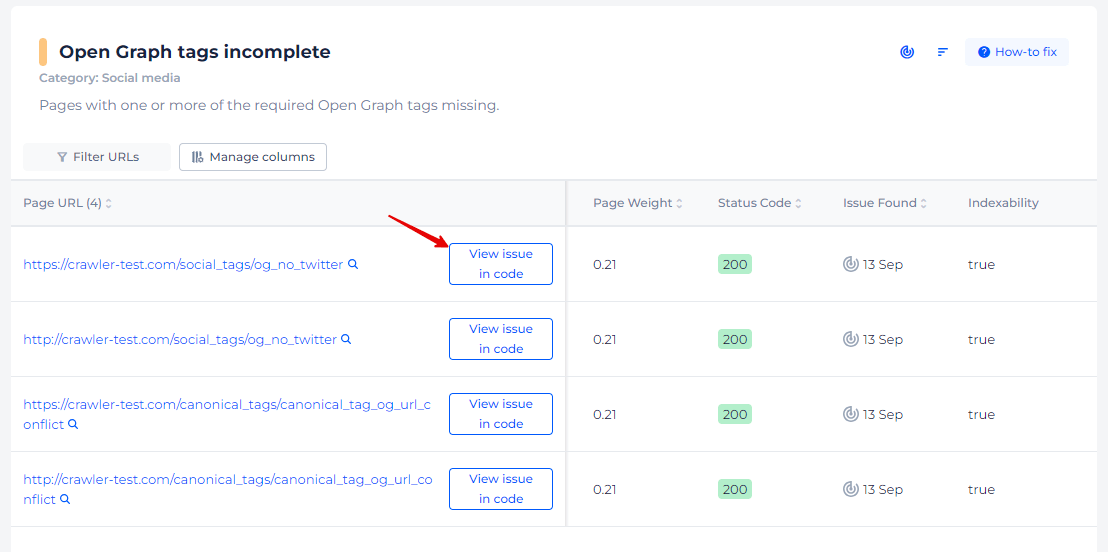Click 200 status badge in https og_no_twitter row

pyautogui.click(x=735, y=264)
